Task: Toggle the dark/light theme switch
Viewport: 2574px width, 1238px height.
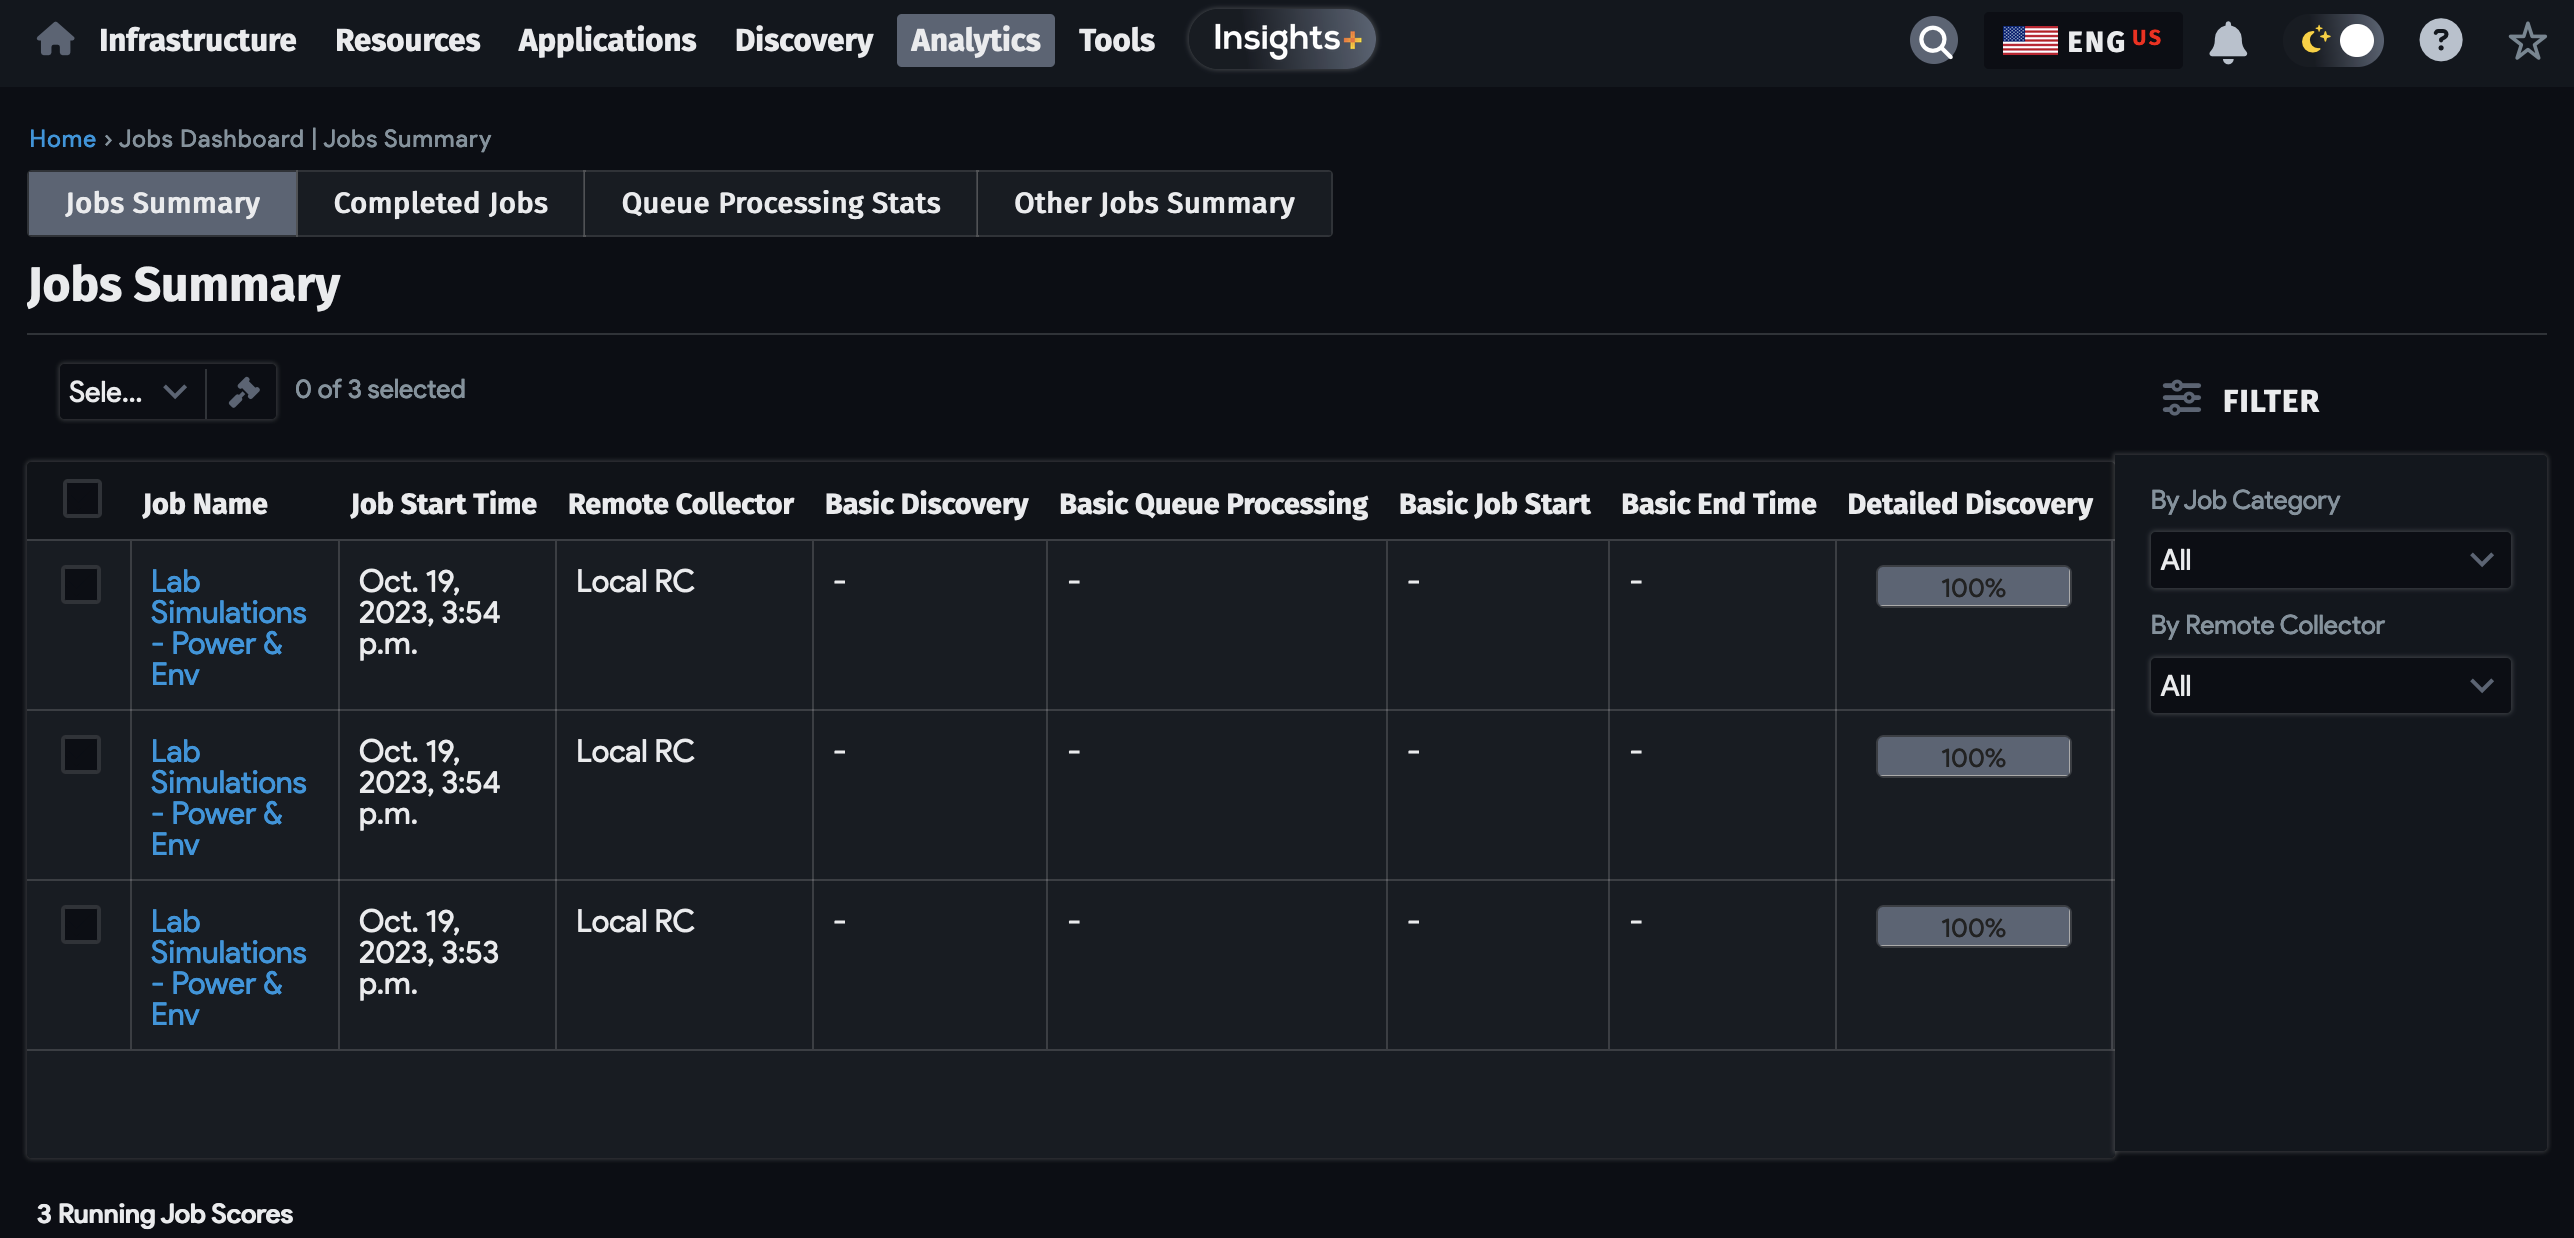Action: 2335,41
